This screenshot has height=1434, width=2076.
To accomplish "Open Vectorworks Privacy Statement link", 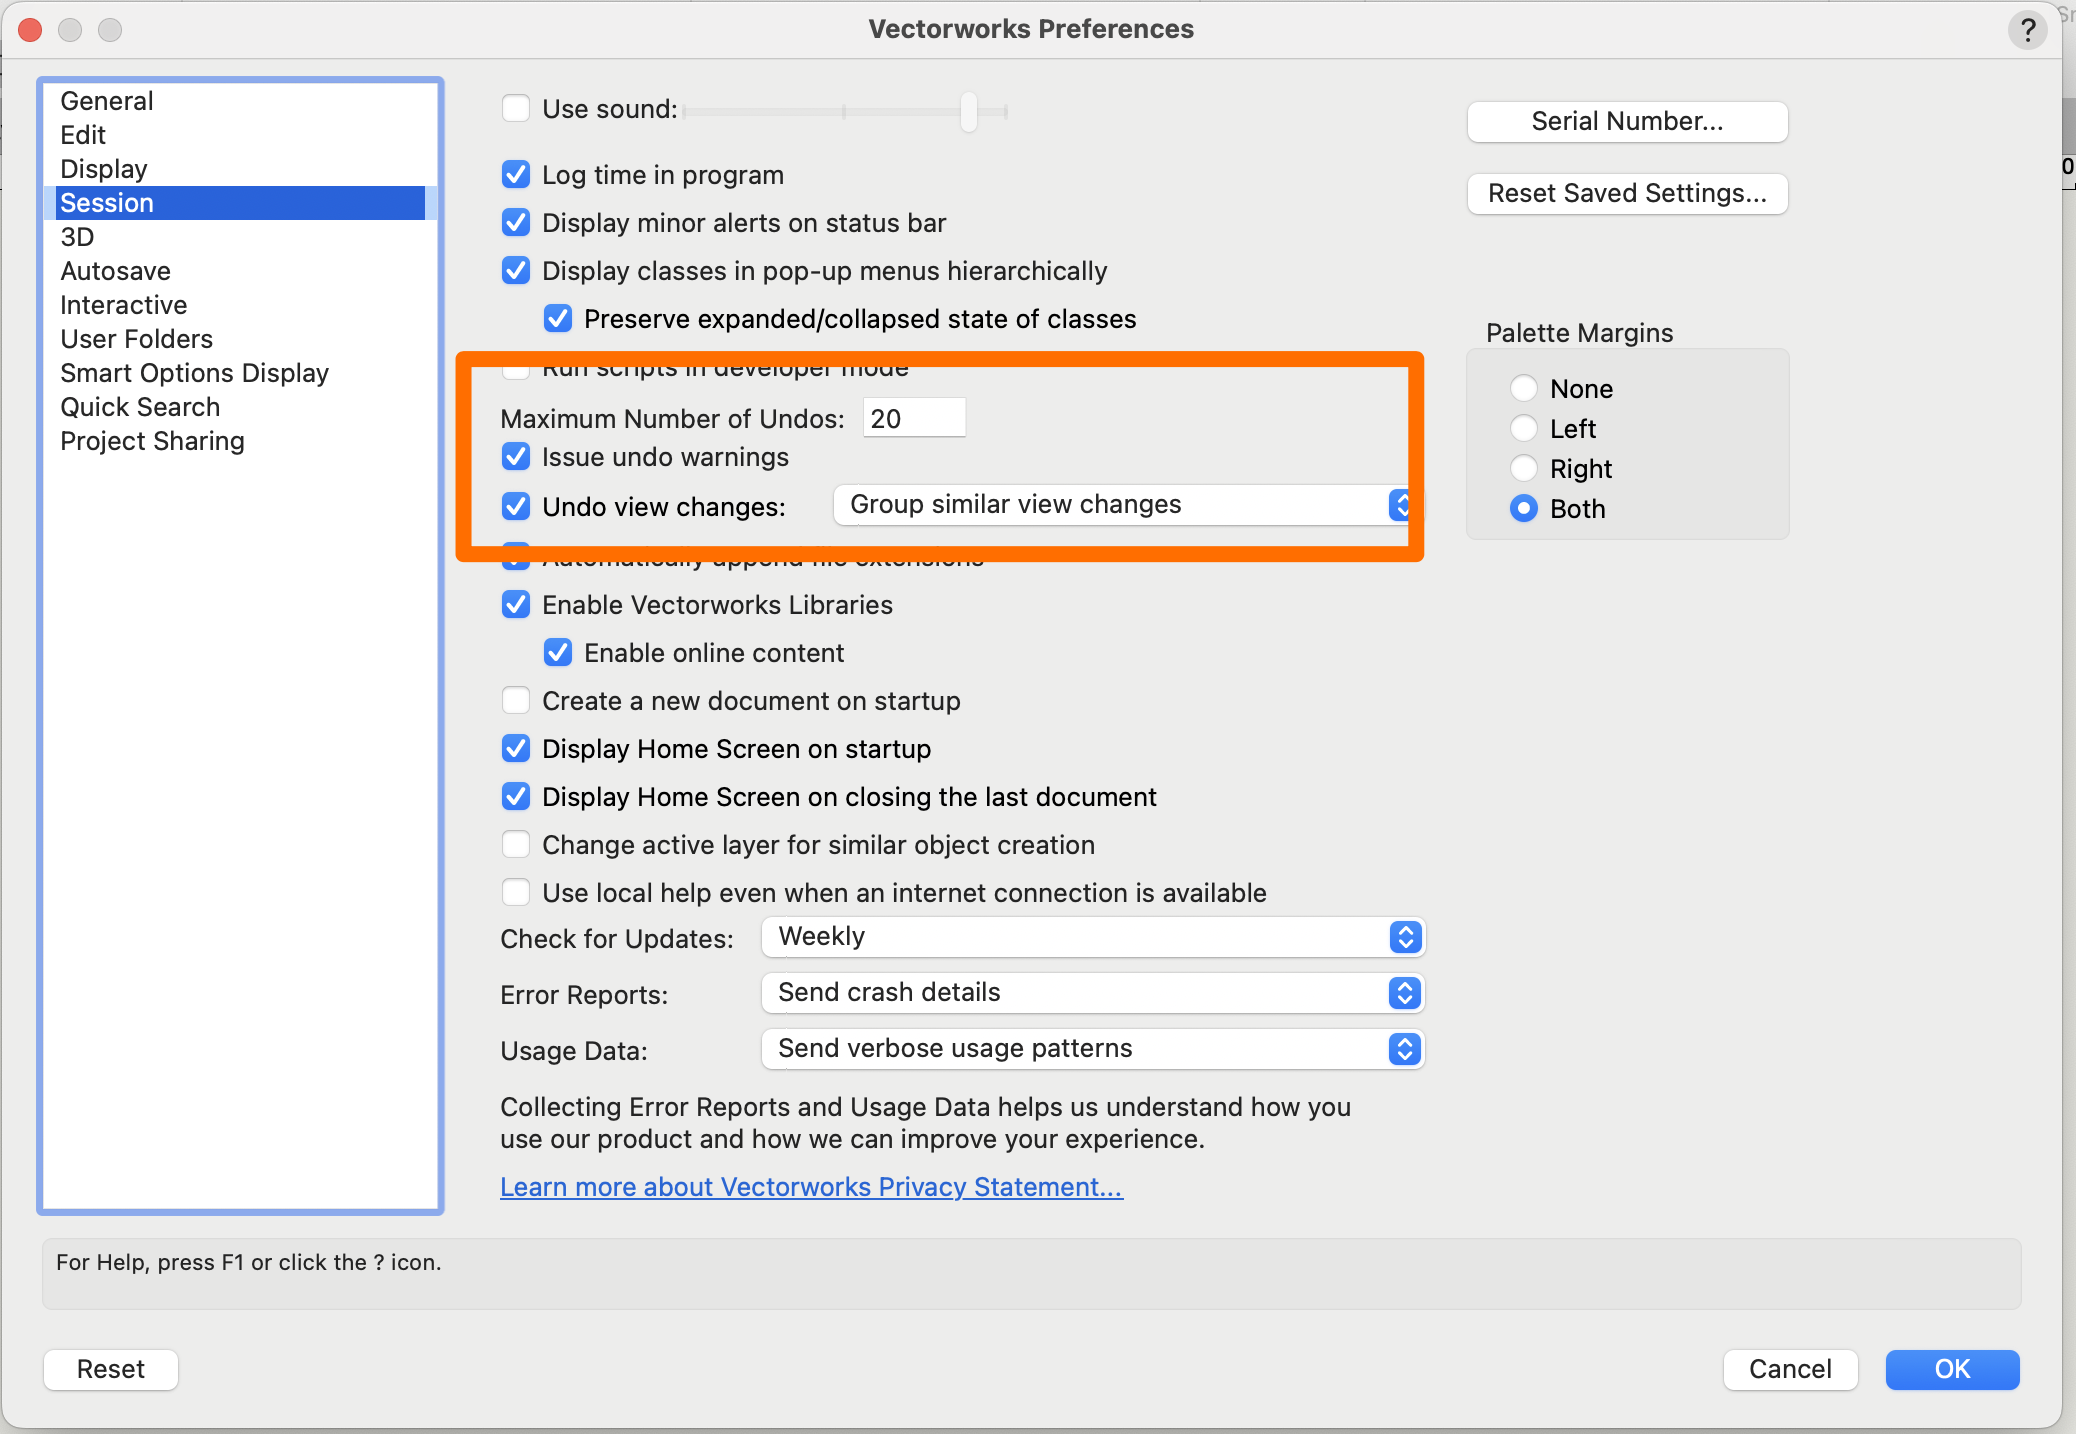I will coord(811,1187).
